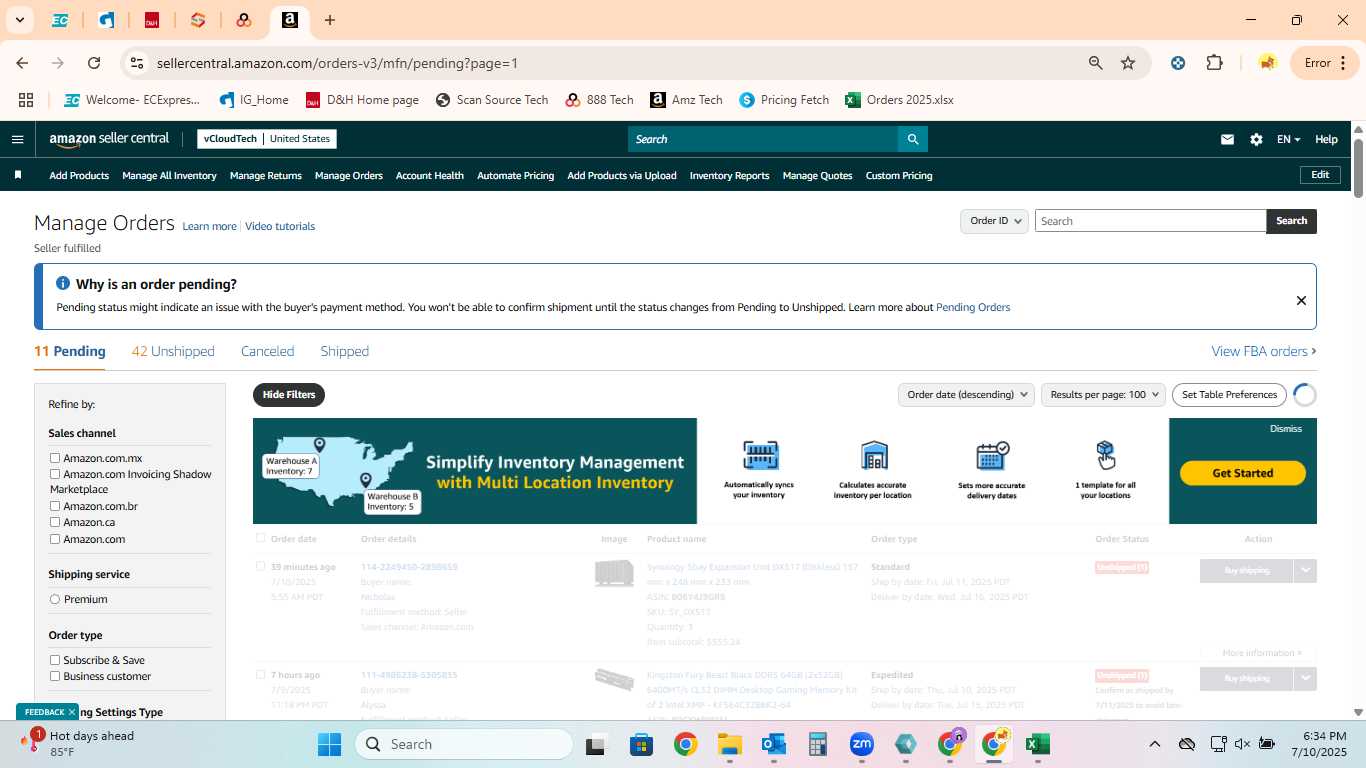
Task: Click the Windows Start button
Action: [330, 744]
